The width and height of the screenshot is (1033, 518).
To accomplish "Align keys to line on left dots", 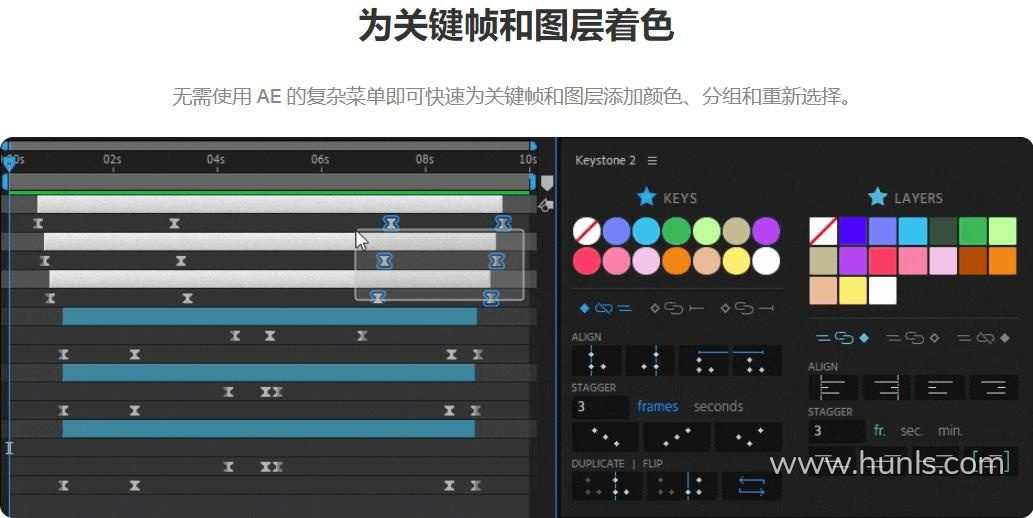I will pyautogui.click(x=597, y=360).
